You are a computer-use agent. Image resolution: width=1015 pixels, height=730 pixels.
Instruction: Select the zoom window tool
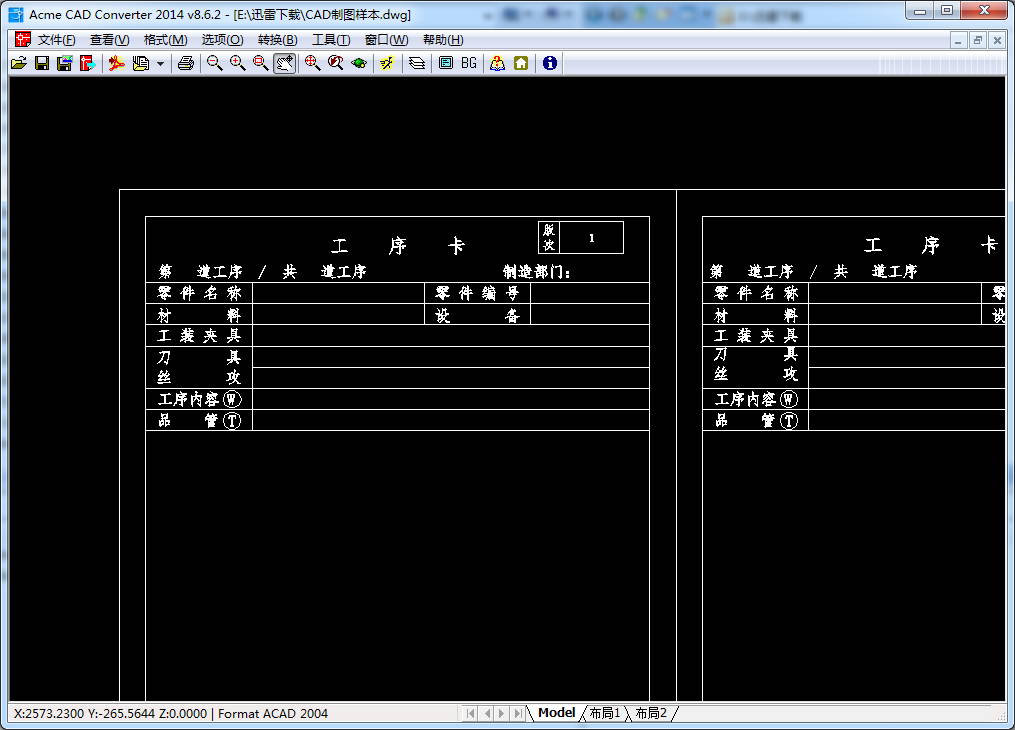click(x=260, y=63)
